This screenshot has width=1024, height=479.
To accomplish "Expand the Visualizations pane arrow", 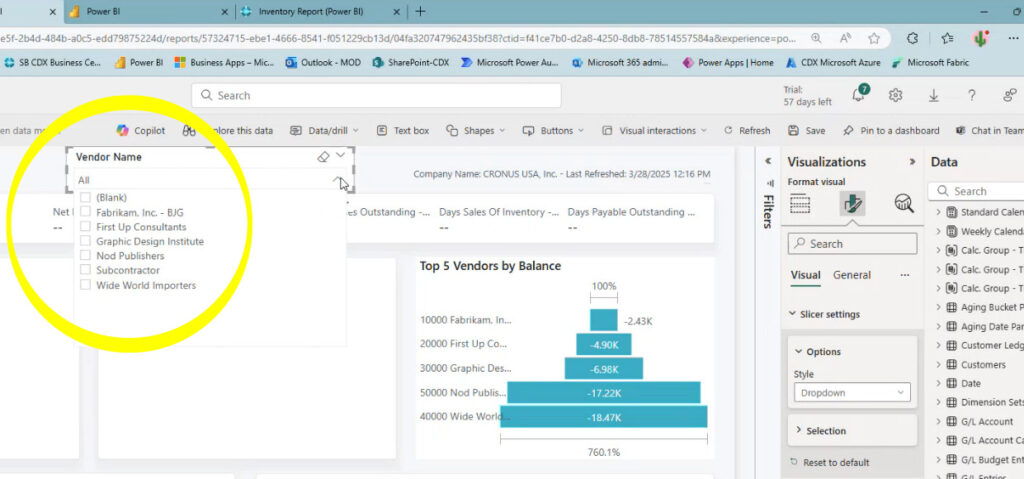I will [912, 162].
